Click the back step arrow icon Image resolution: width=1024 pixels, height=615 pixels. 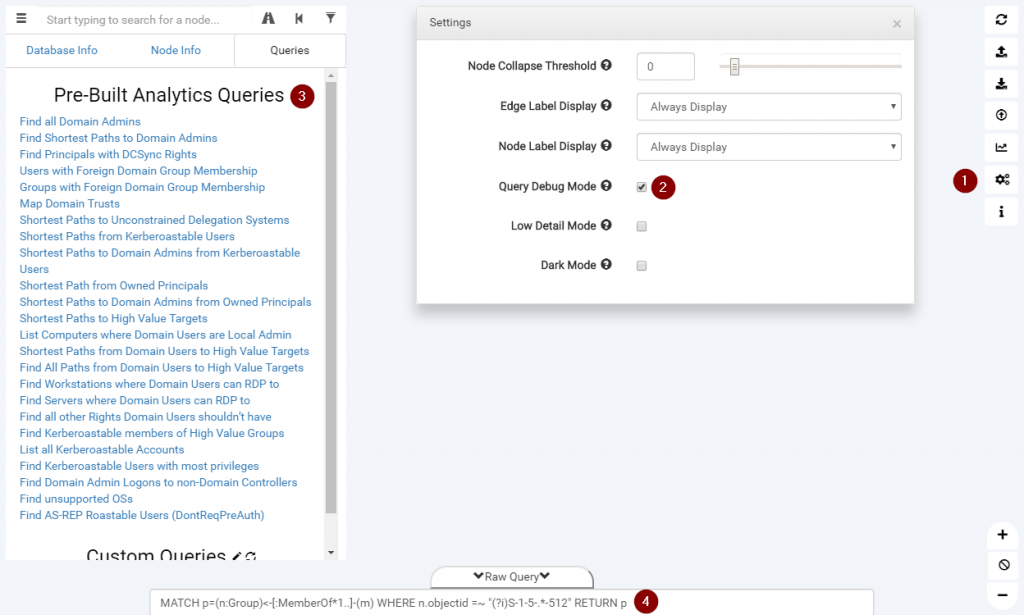click(299, 18)
